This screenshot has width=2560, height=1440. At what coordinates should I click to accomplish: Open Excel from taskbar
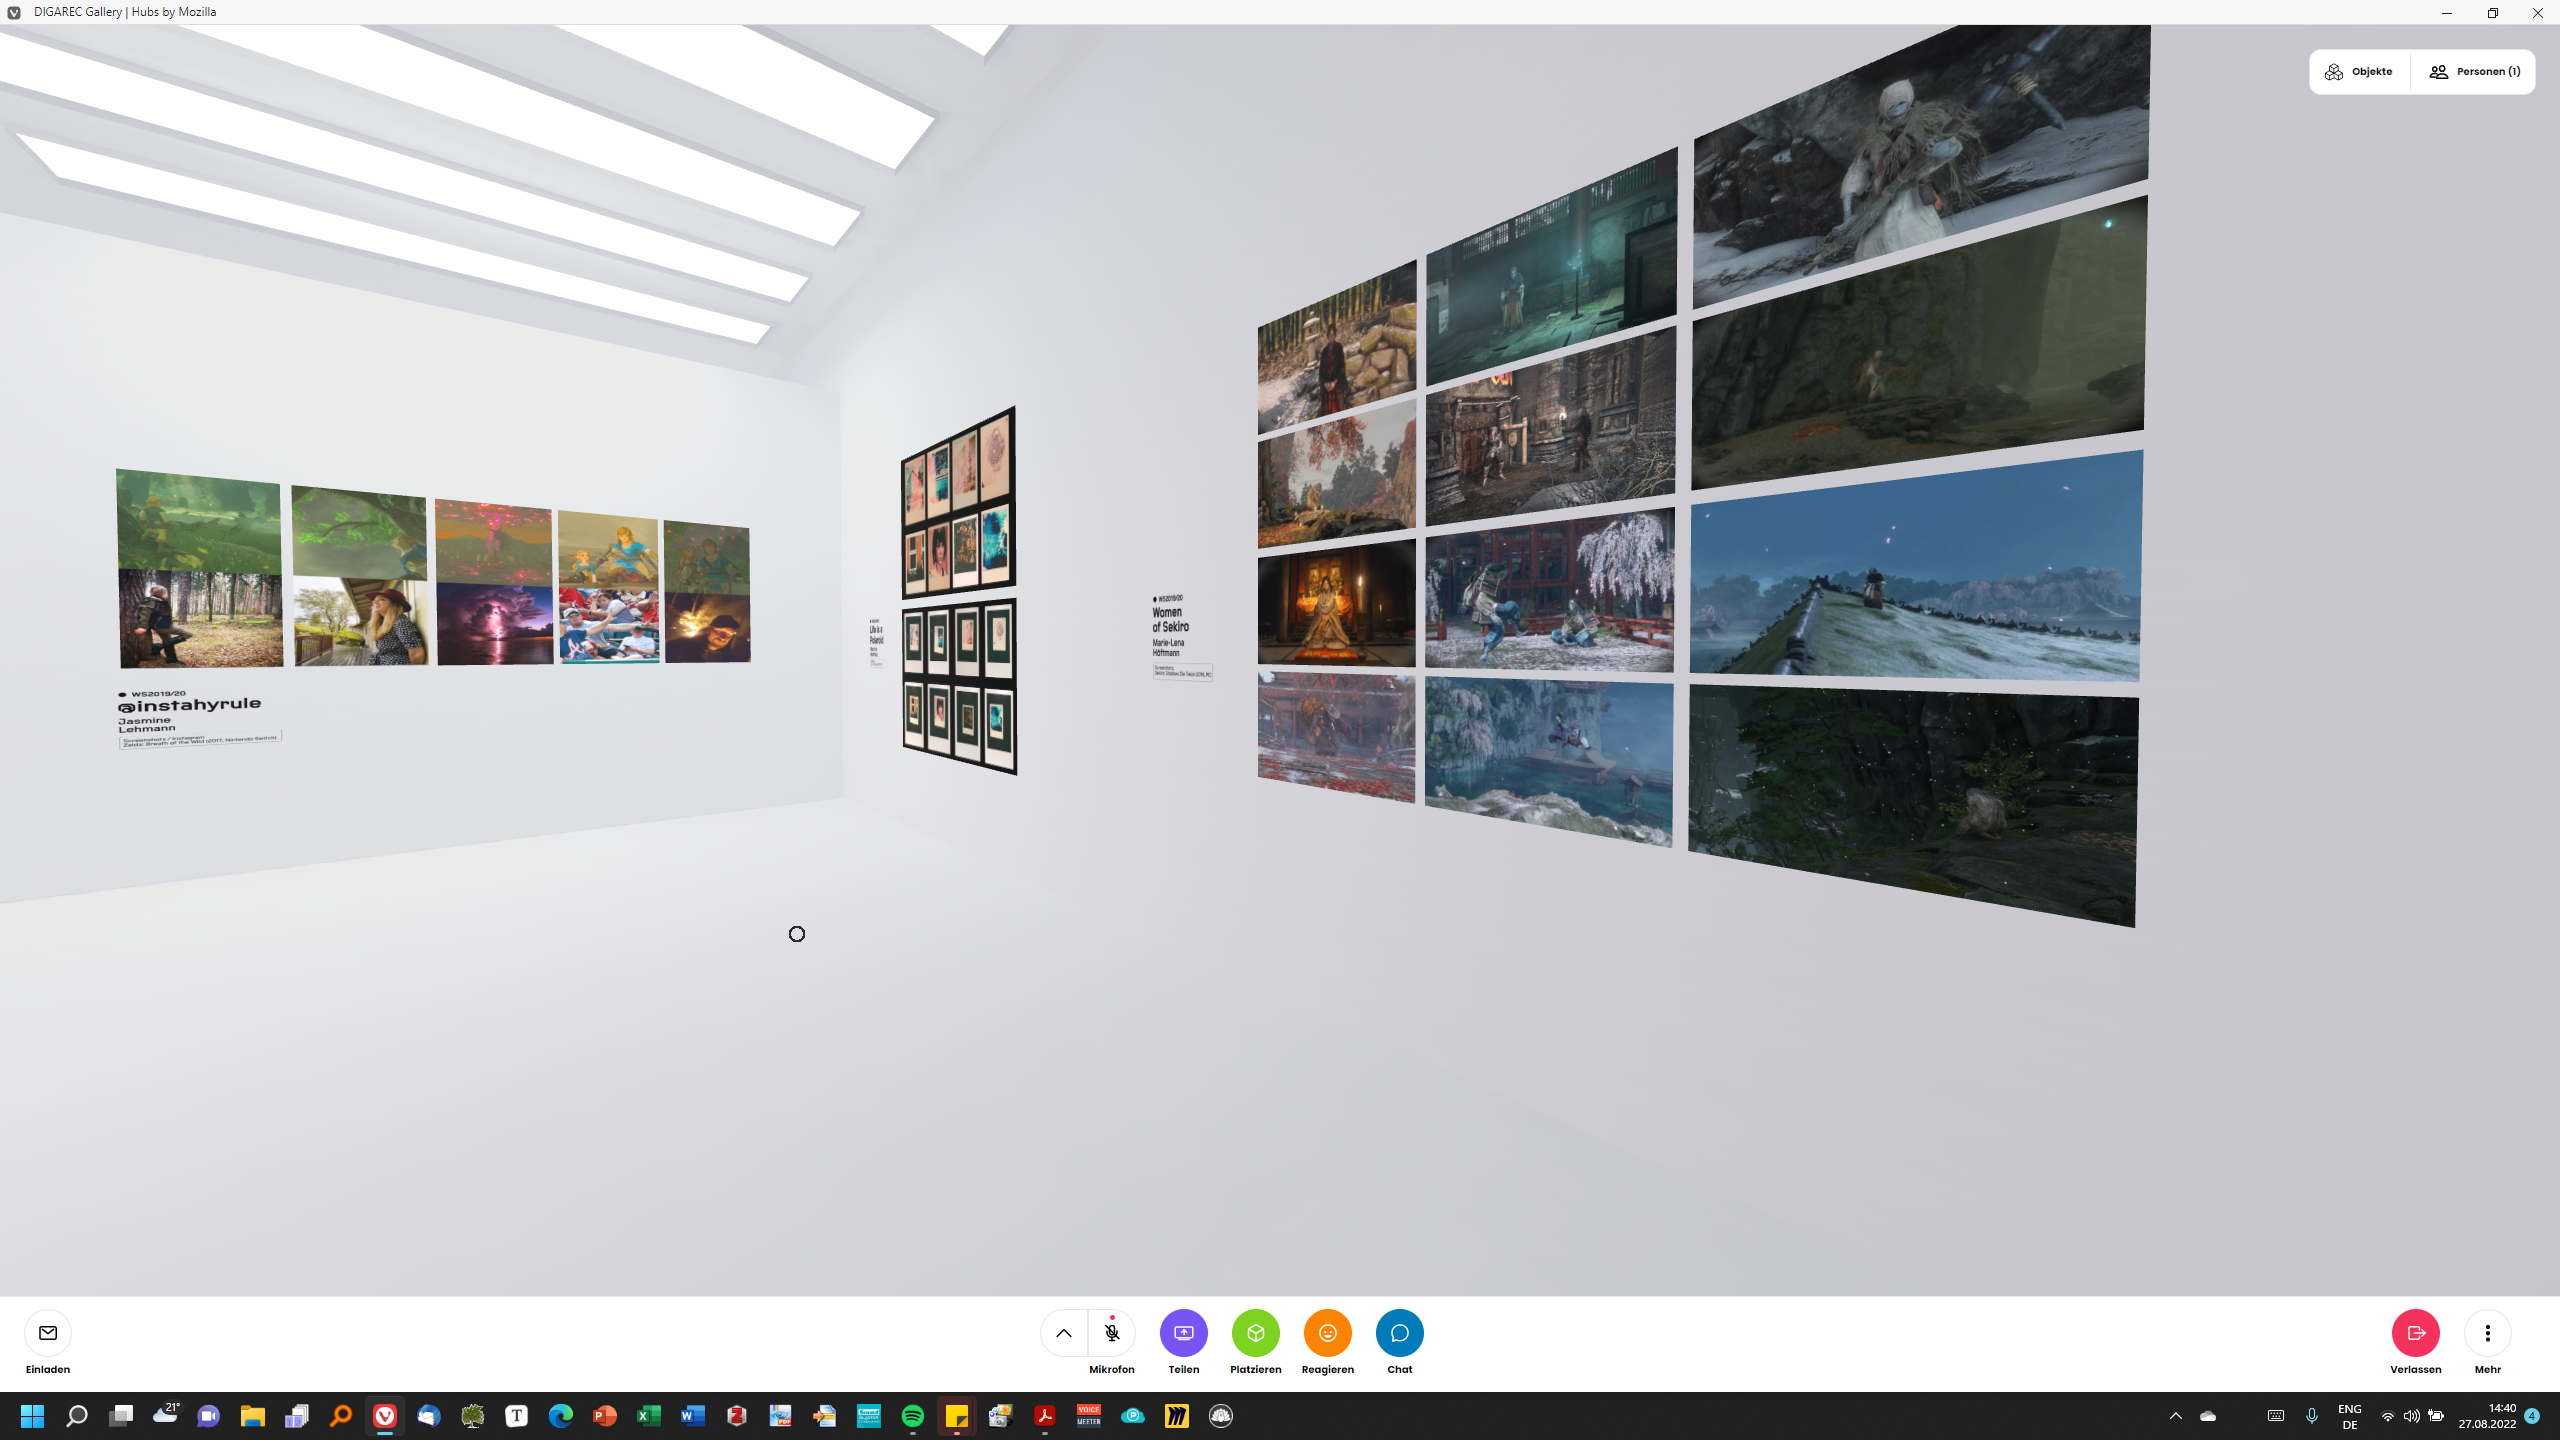649,1416
